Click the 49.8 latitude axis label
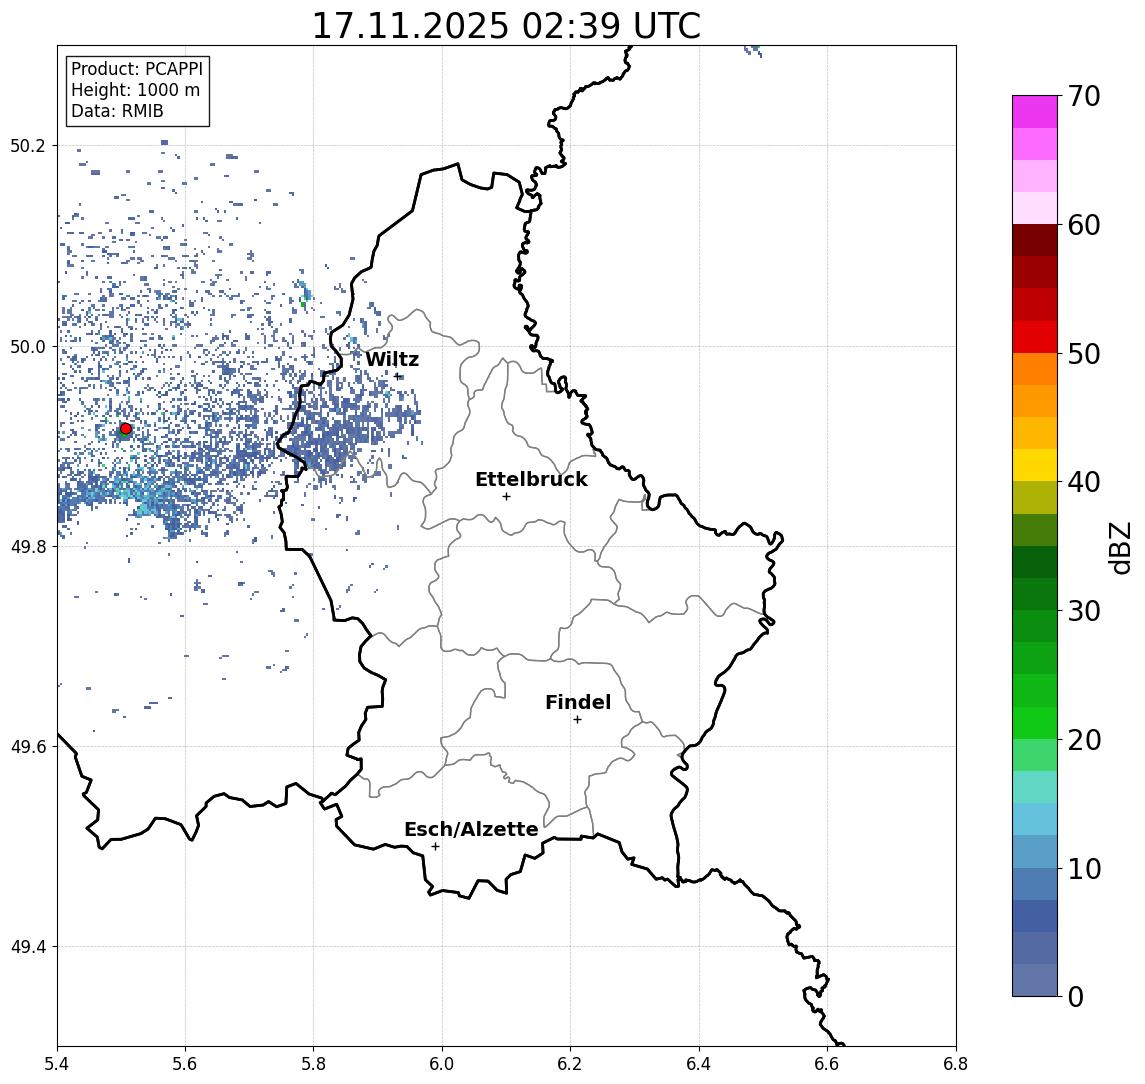 click(28, 546)
